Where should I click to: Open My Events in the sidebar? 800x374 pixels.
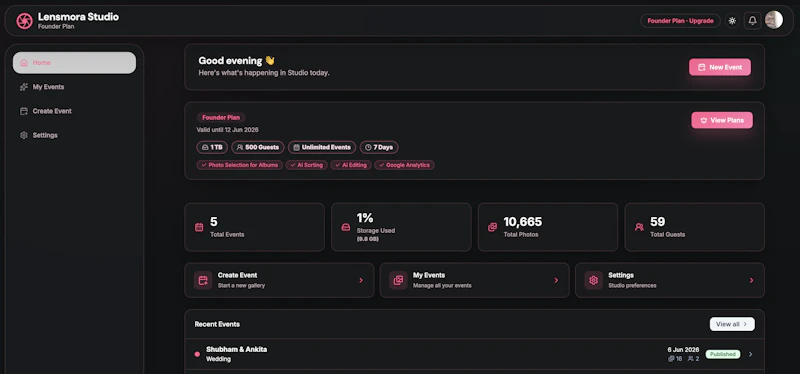[x=74, y=87]
